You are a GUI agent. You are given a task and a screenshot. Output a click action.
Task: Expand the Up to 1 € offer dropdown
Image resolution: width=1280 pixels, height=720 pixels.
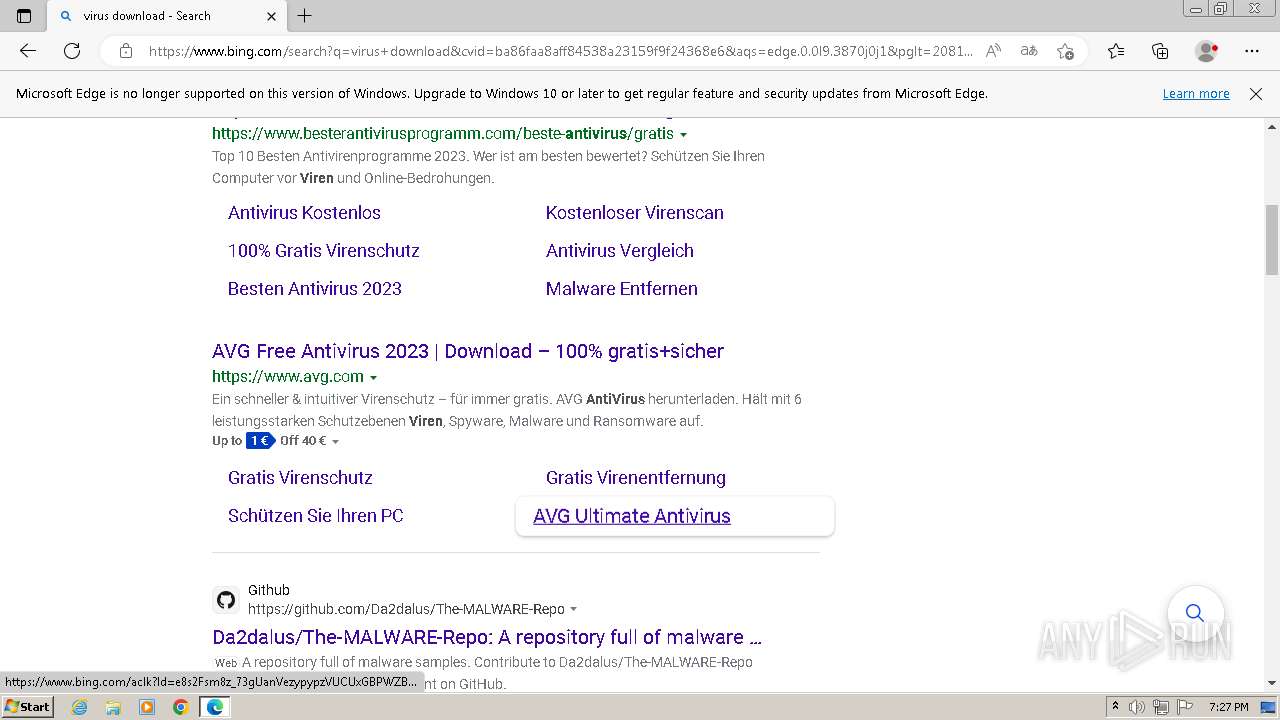click(x=335, y=441)
